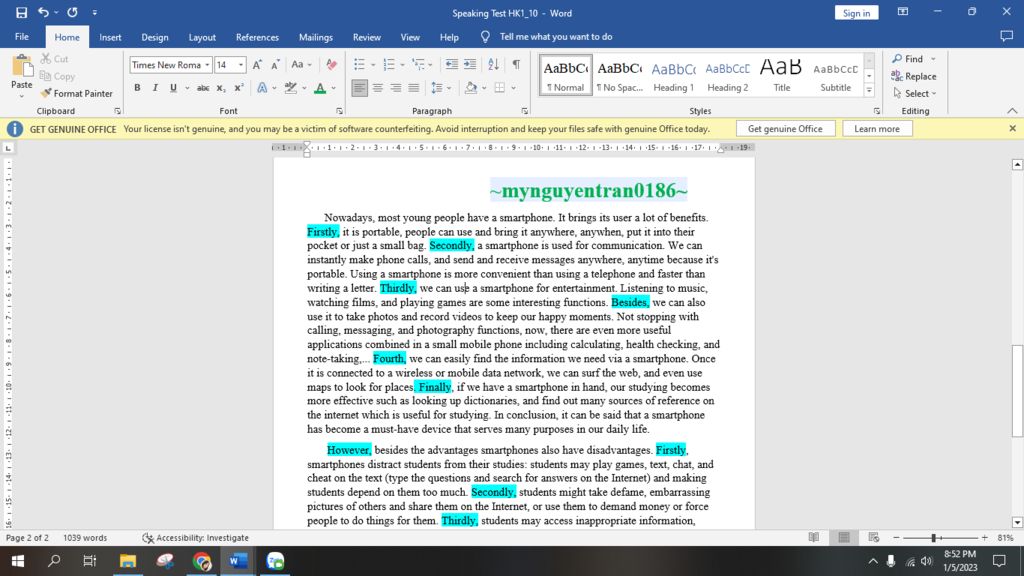Open Chrome from the taskbar
This screenshot has height=576, width=1024.
(x=202, y=561)
